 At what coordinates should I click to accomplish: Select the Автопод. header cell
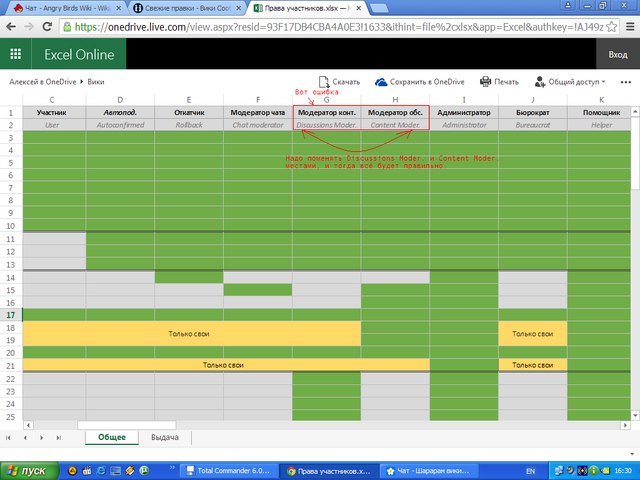120,113
